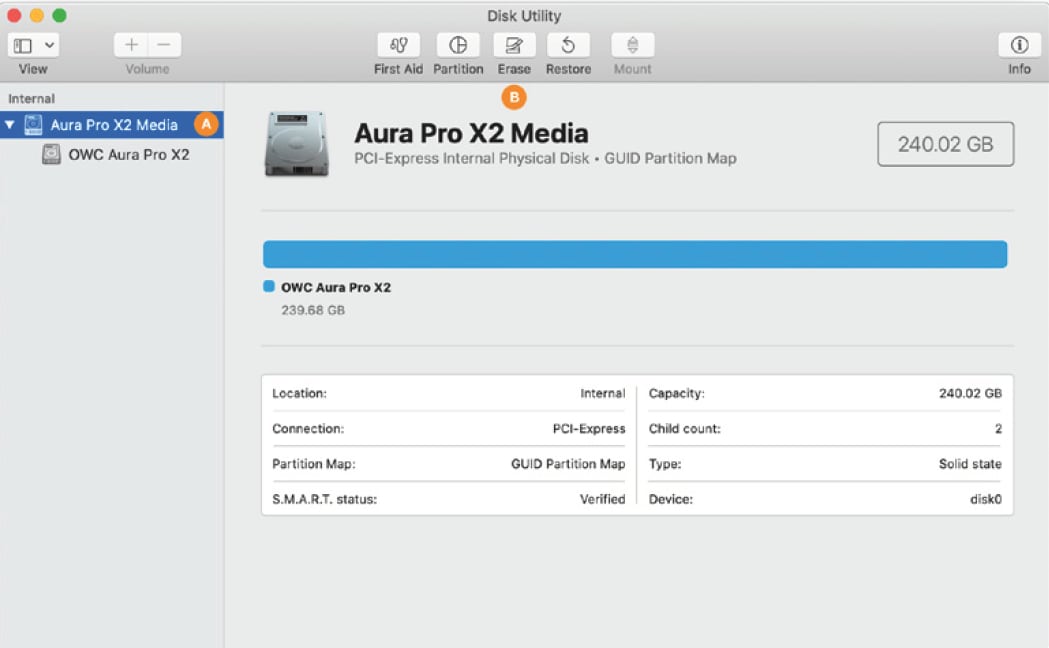Click the 240.02 GB capacity box
Image resolution: width=1049 pixels, height=648 pixels.
945,144
